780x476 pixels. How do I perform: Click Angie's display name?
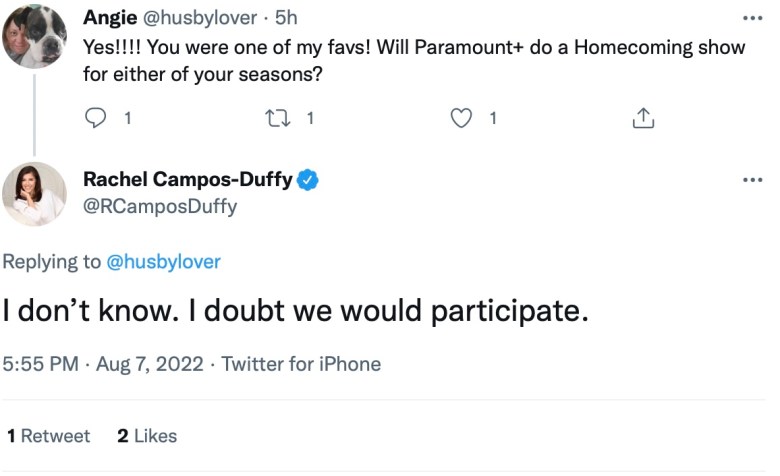[x=110, y=18]
